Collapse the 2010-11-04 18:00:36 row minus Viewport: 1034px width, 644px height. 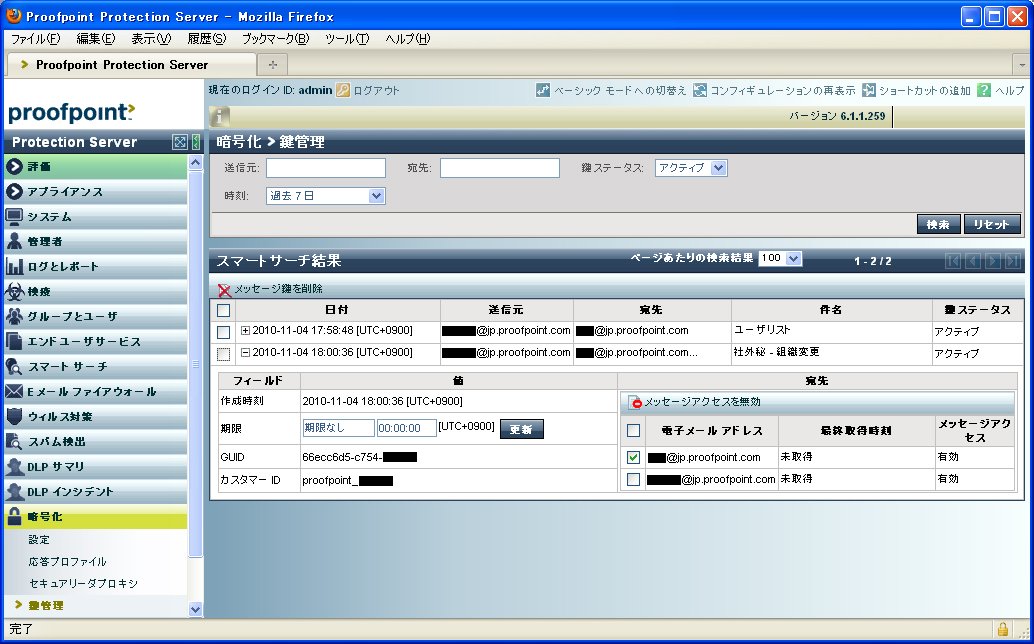pyautogui.click(x=245, y=353)
